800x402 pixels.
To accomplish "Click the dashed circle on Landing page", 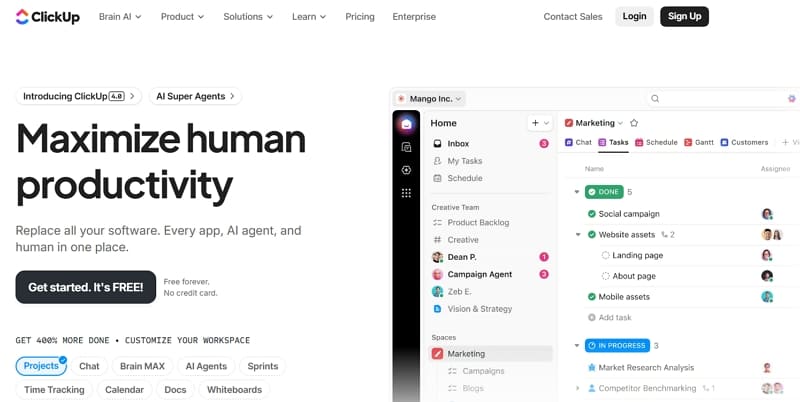I will (605, 255).
